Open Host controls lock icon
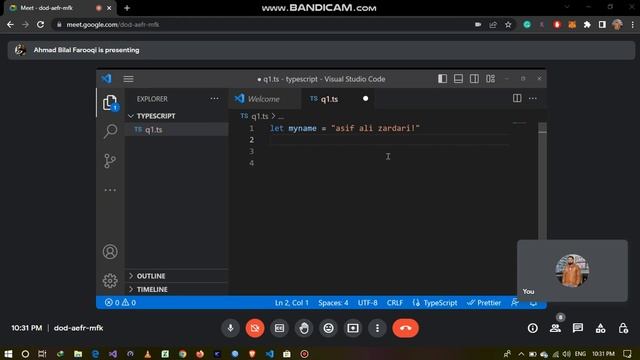Screen dimensions: 640x360 click(x=623, y=328)
